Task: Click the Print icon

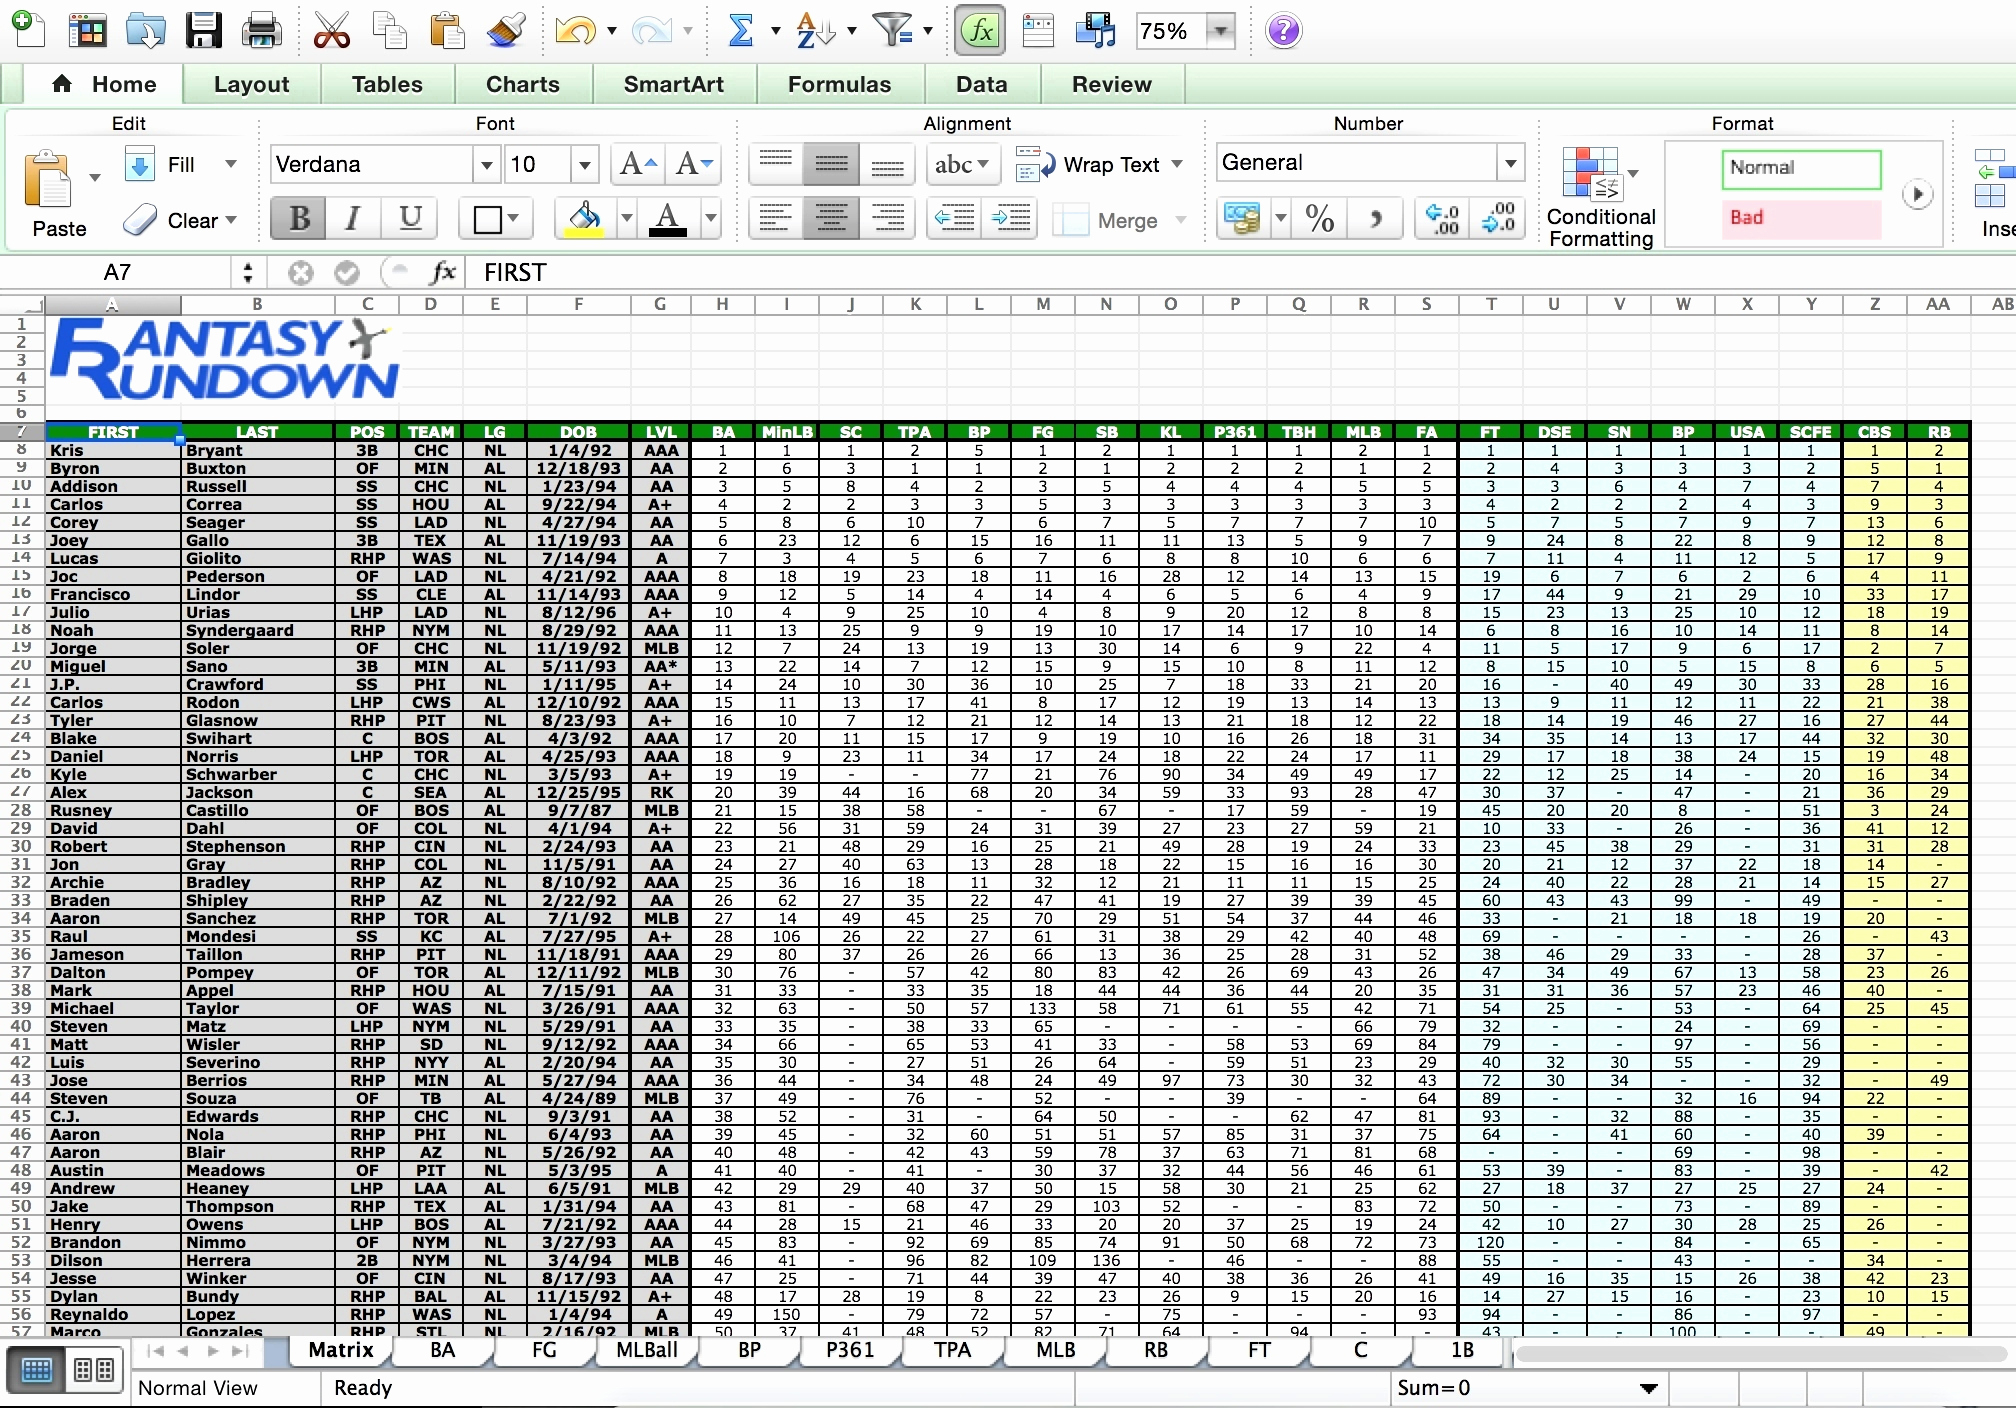Action: tap(262, 30)
